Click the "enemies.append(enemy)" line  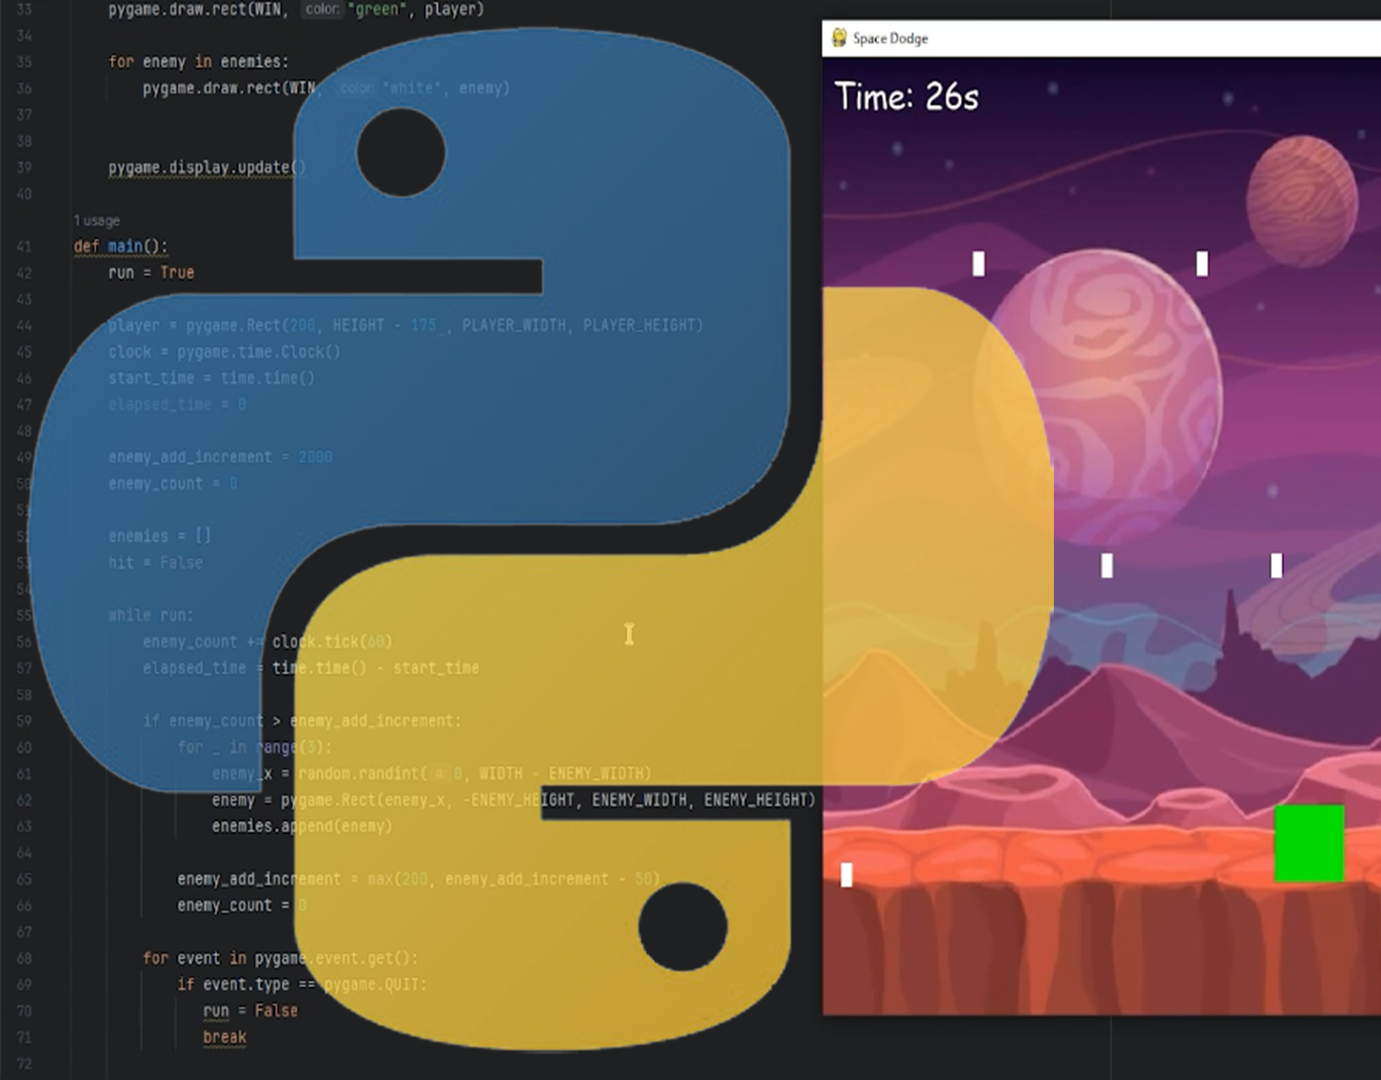pyautogui.click(x=302, y=826)
